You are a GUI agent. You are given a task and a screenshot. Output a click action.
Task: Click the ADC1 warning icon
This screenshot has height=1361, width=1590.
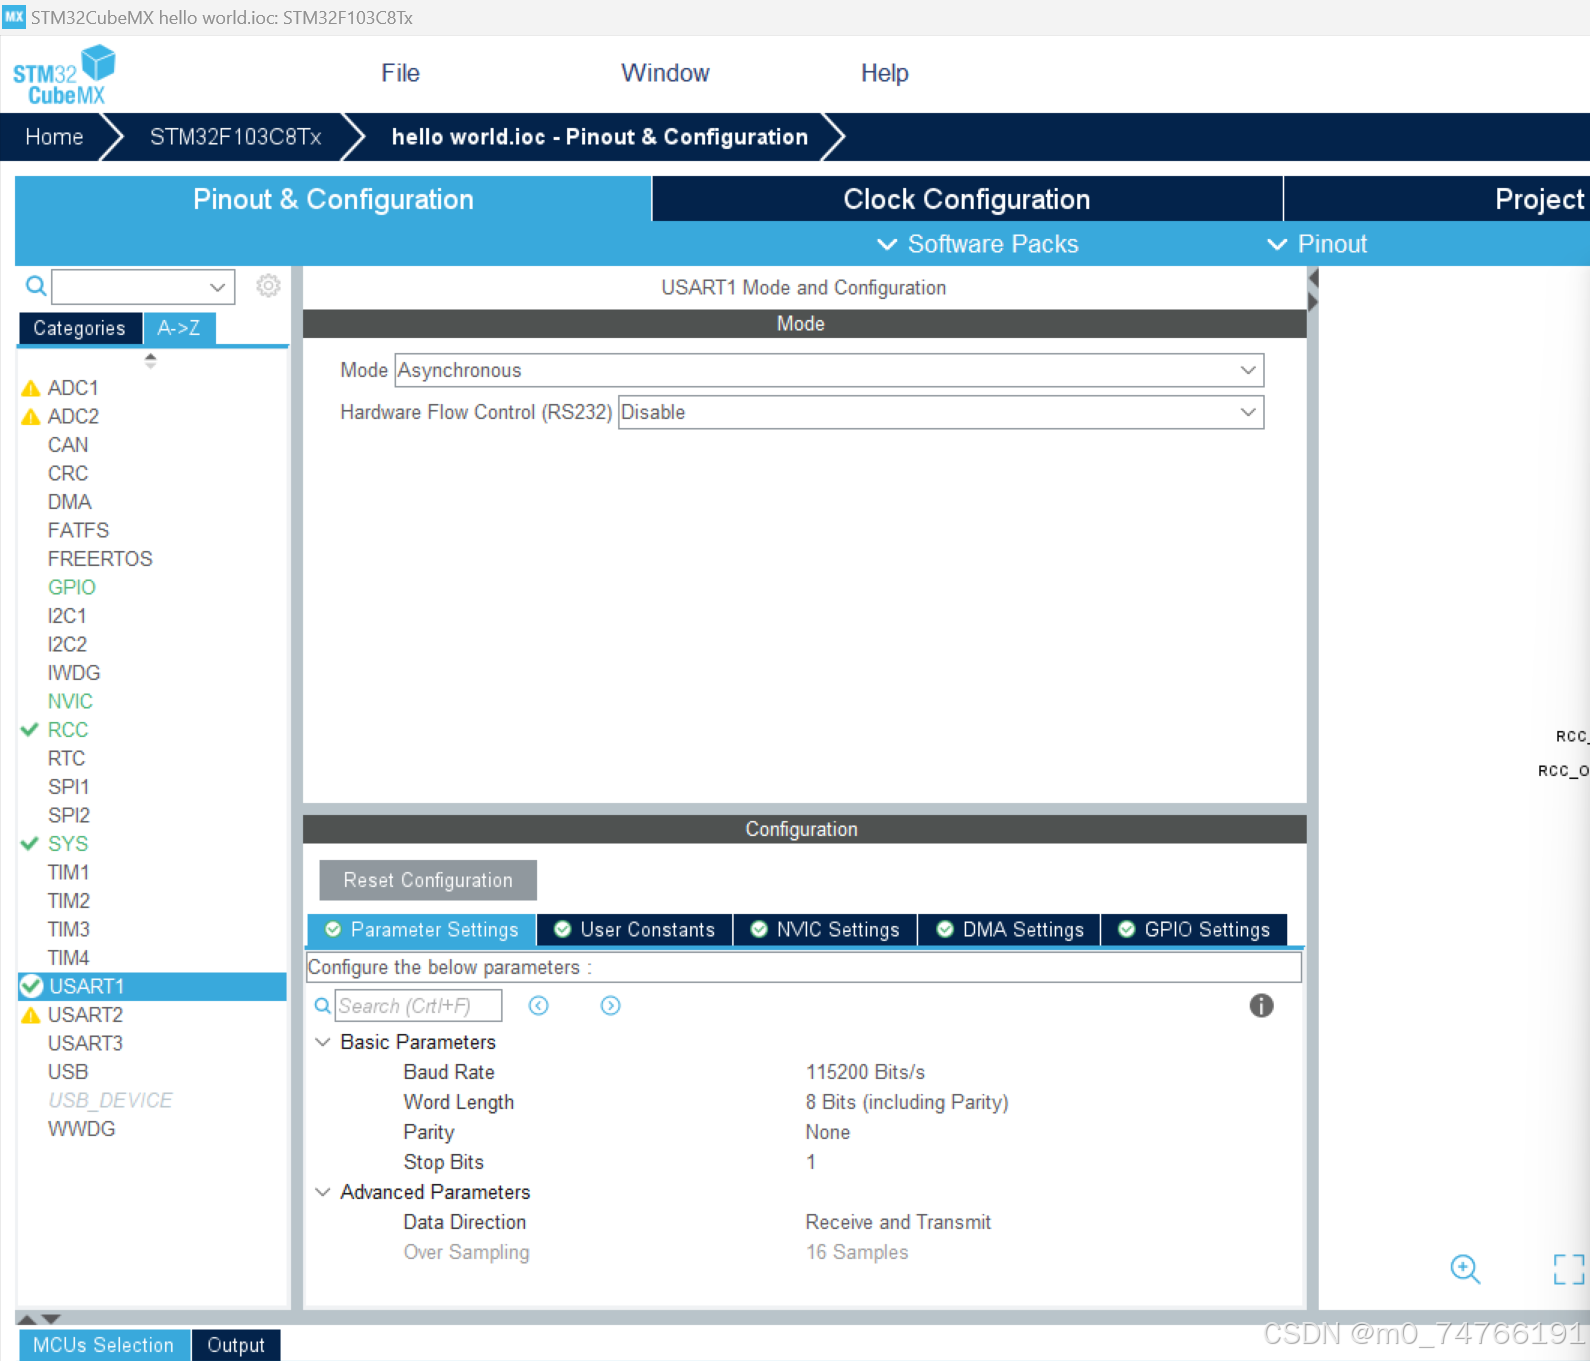pos(31,388)
